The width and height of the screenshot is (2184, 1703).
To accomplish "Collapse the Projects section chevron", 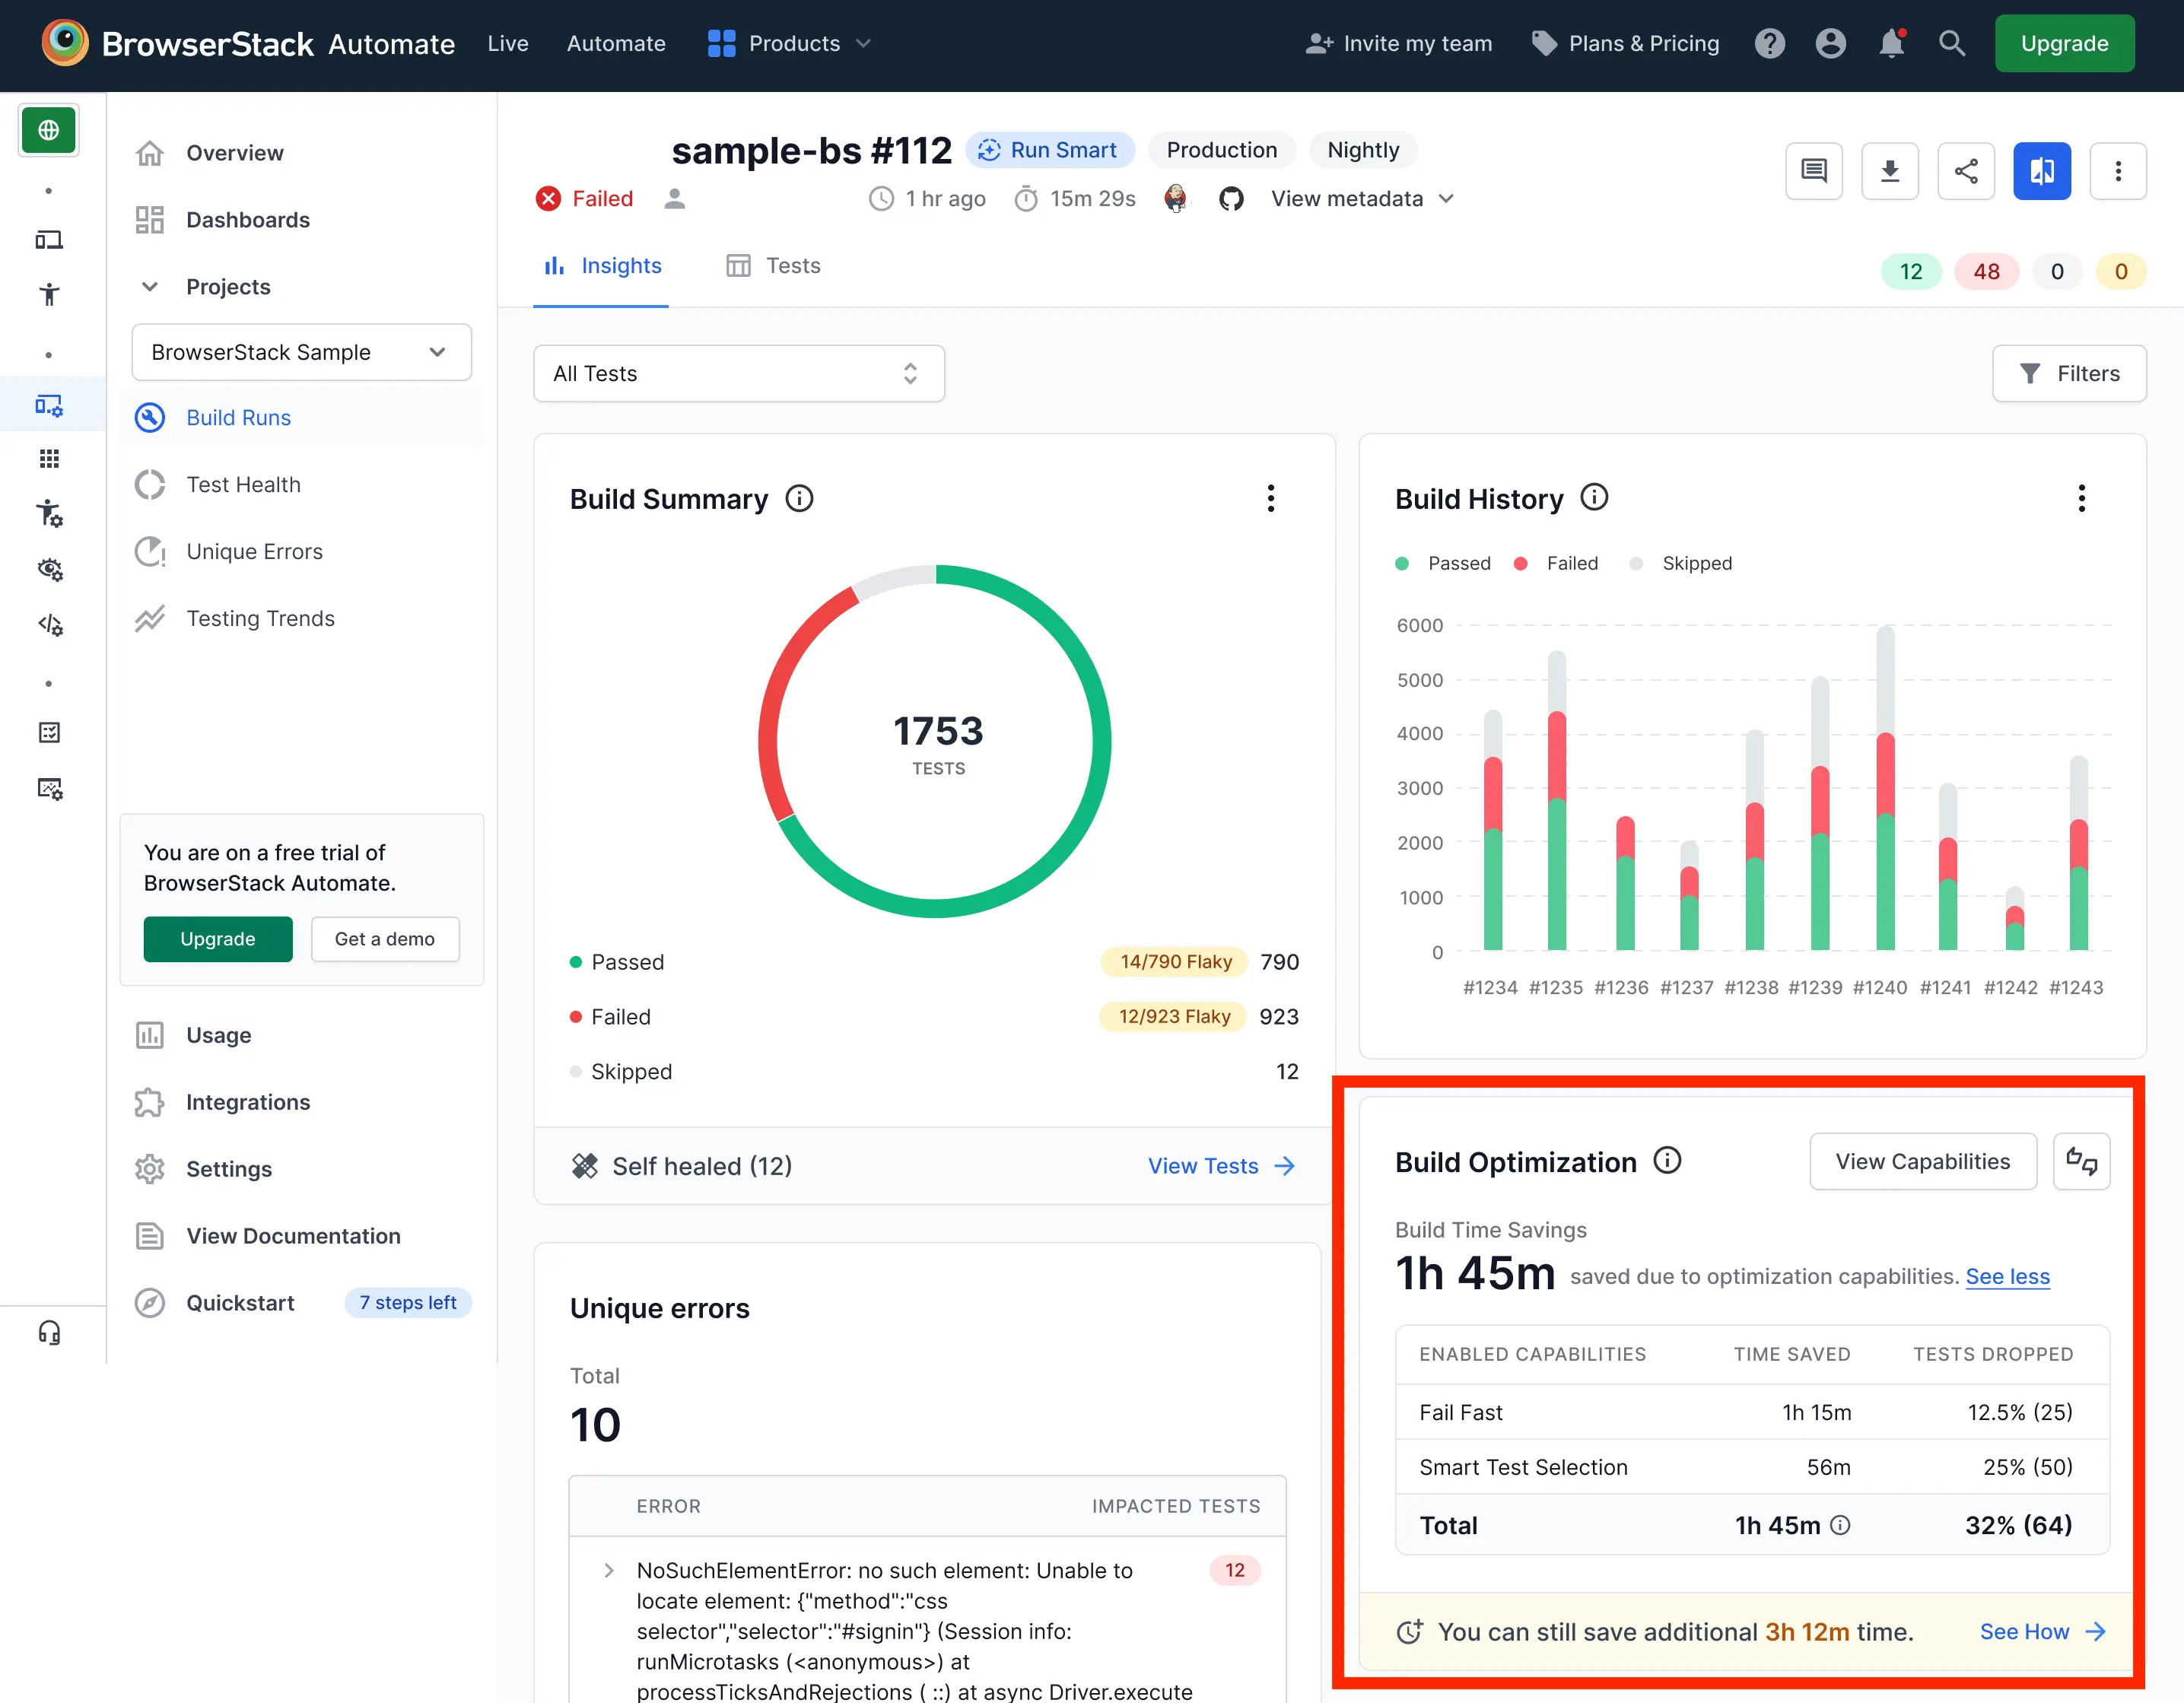I will pos(149,287).
